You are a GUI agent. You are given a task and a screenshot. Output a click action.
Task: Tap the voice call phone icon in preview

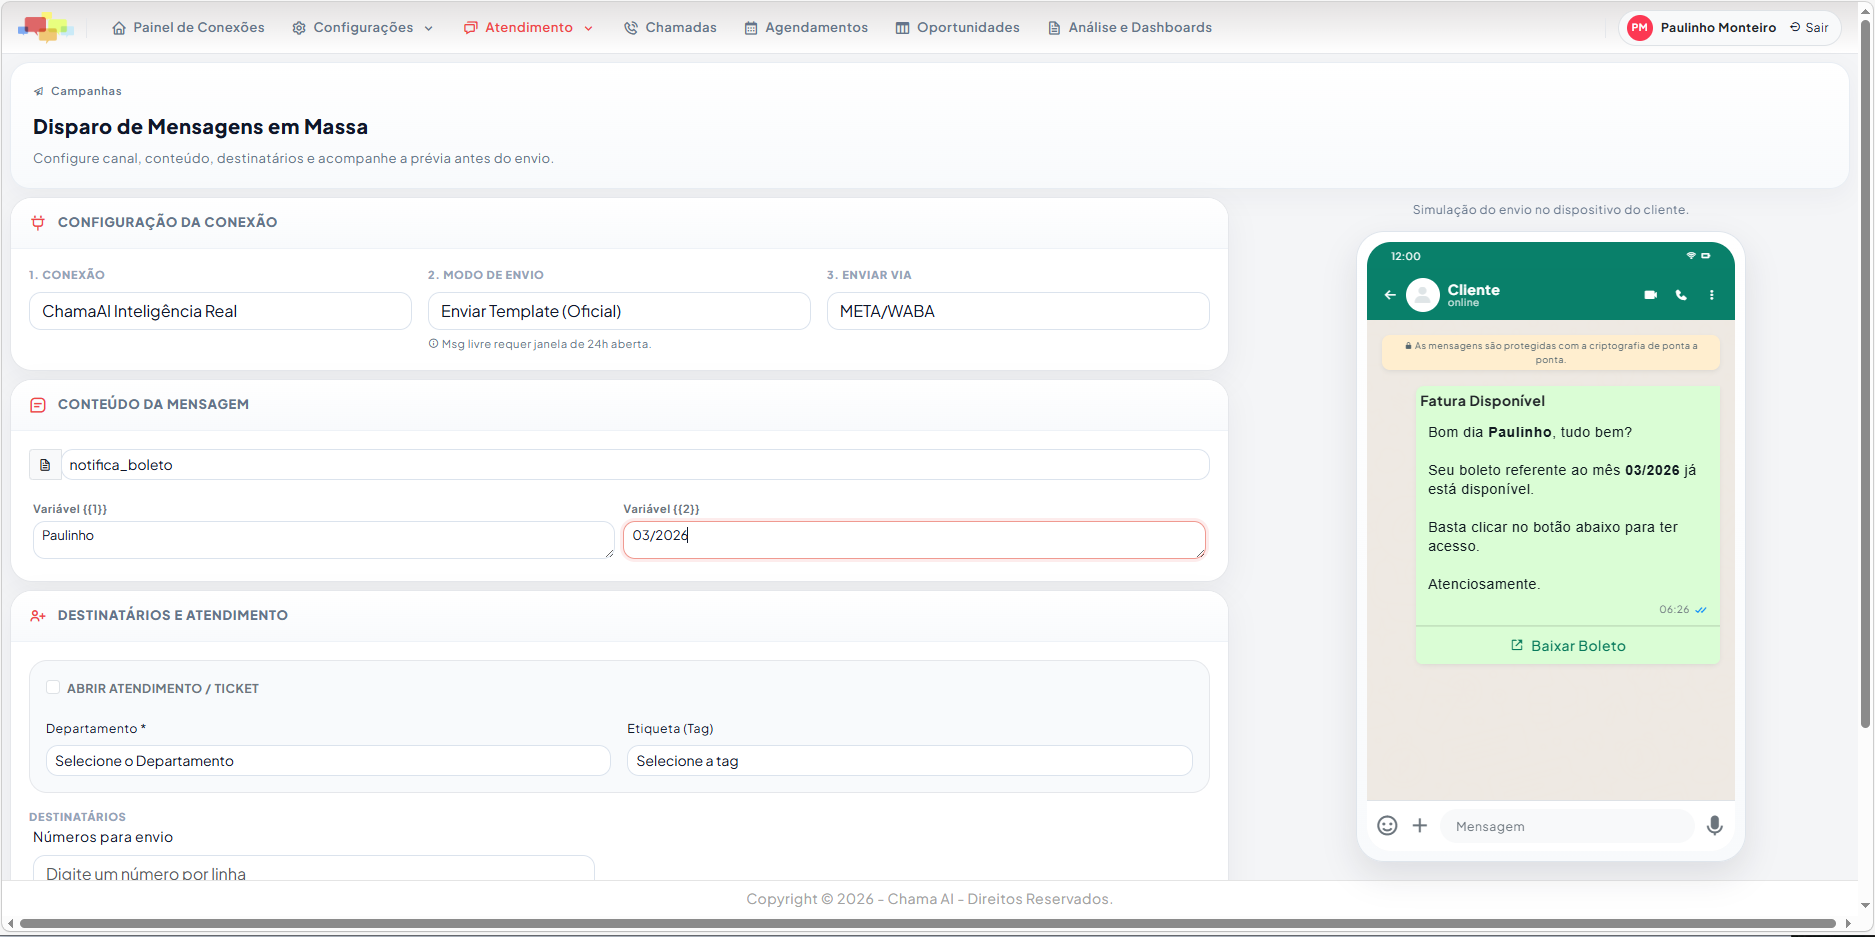[1681, 295]
